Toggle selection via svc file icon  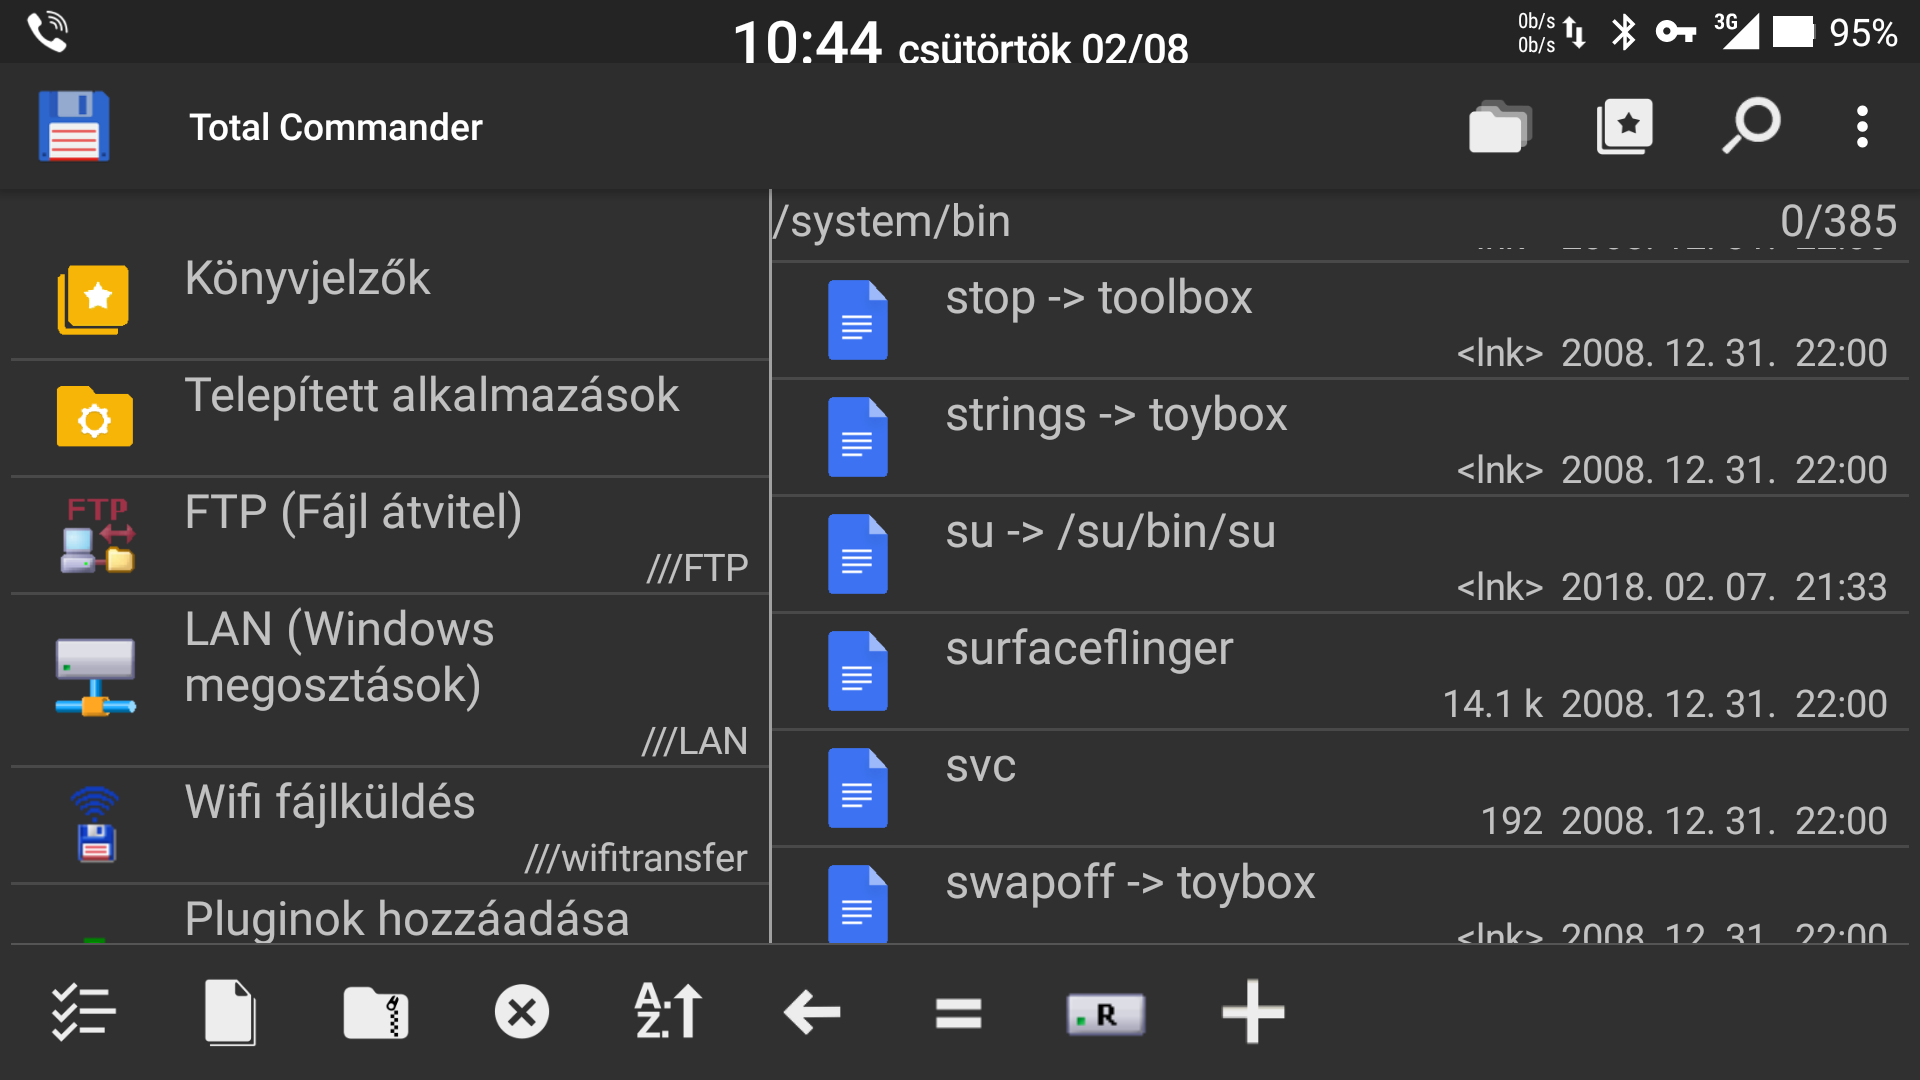[857, 787]
